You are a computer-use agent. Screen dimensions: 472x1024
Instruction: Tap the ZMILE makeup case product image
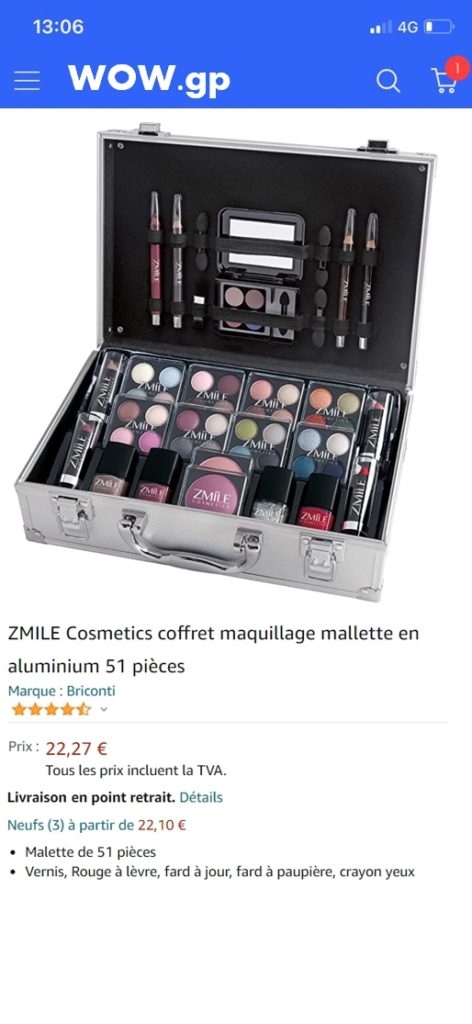pyautogui.click(x=226, y=361)
